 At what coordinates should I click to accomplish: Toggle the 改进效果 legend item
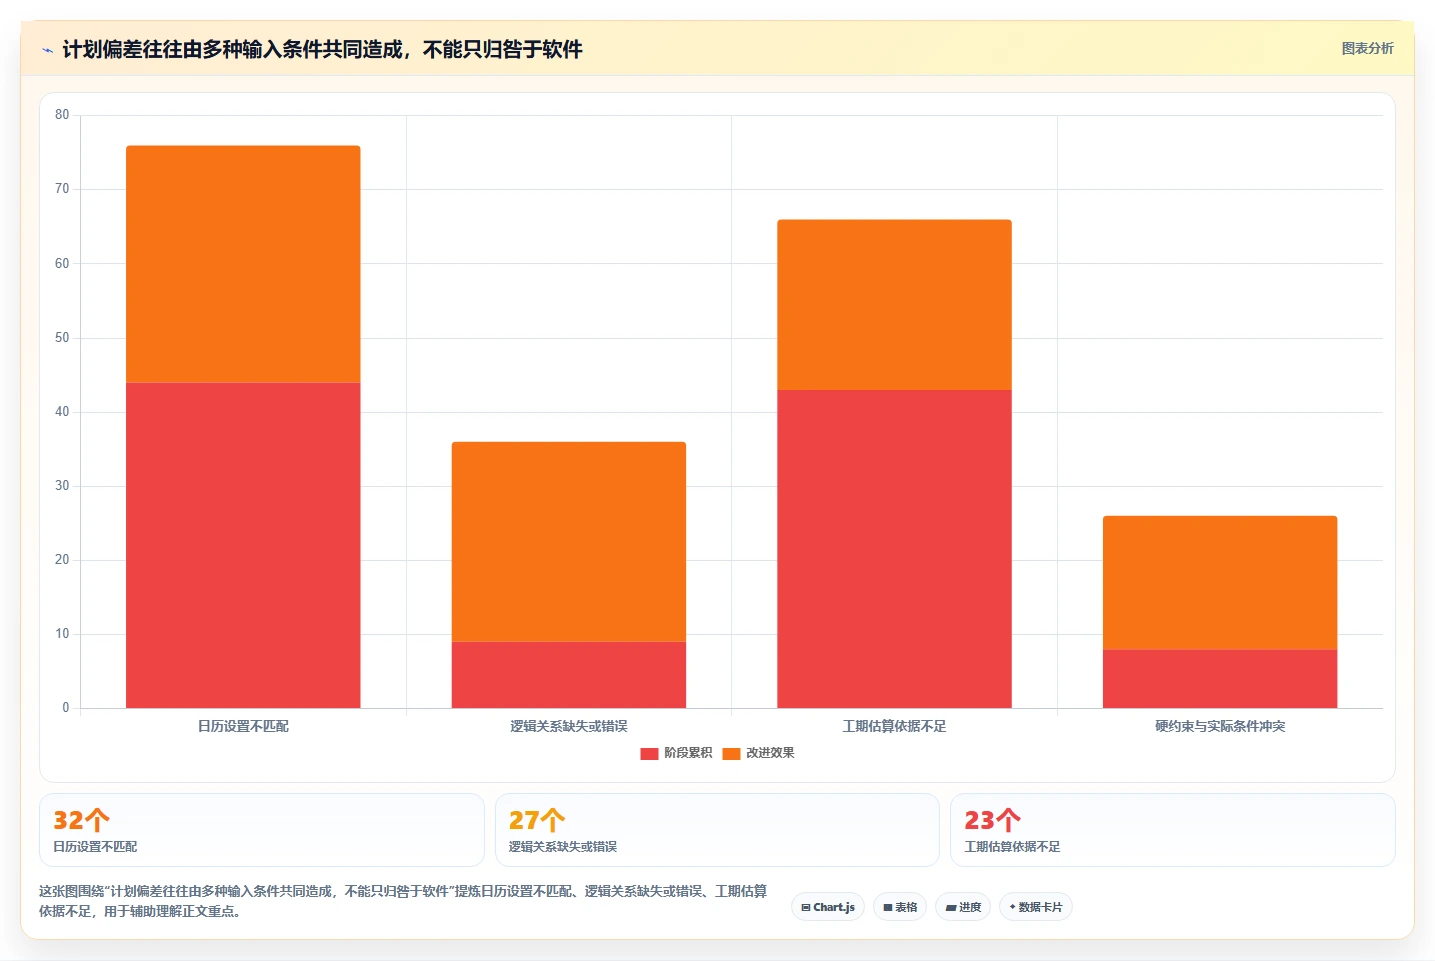758,753
